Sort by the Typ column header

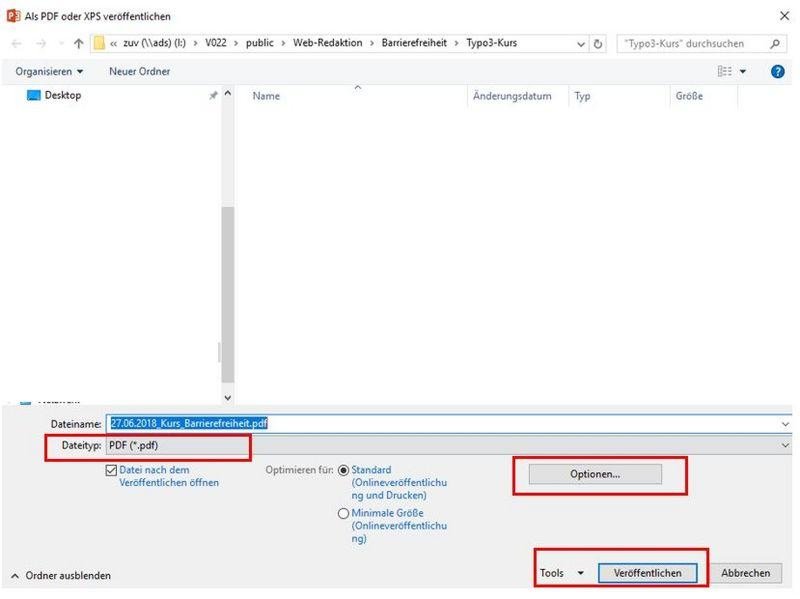[x=582, y=96]
